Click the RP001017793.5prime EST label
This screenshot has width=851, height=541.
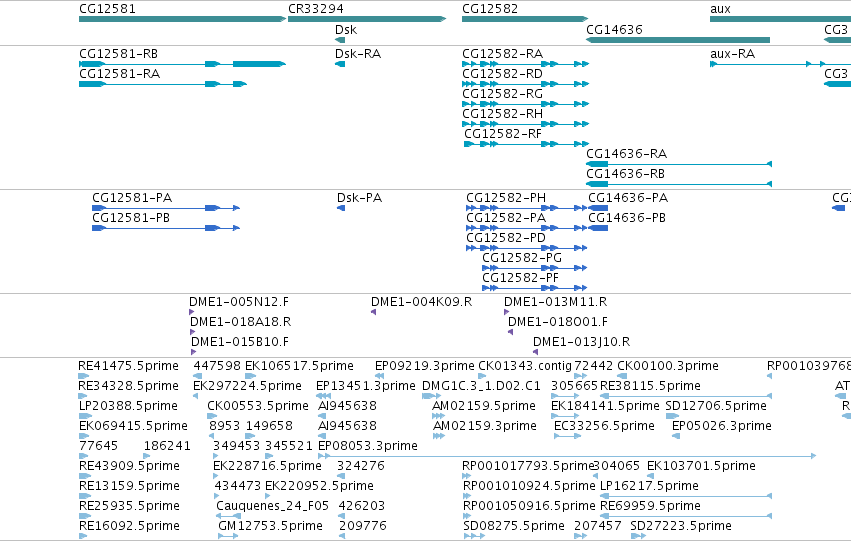[x=528, y=467]
